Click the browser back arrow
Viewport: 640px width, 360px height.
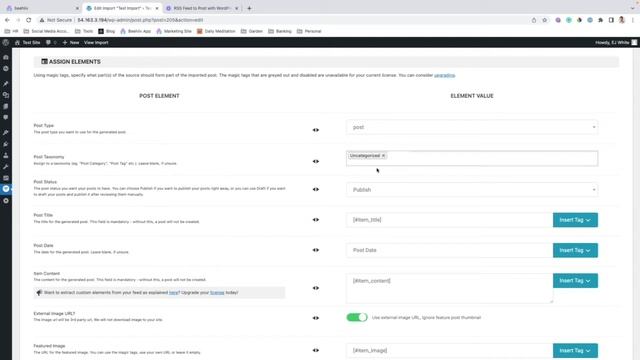[x=7, y=20]
